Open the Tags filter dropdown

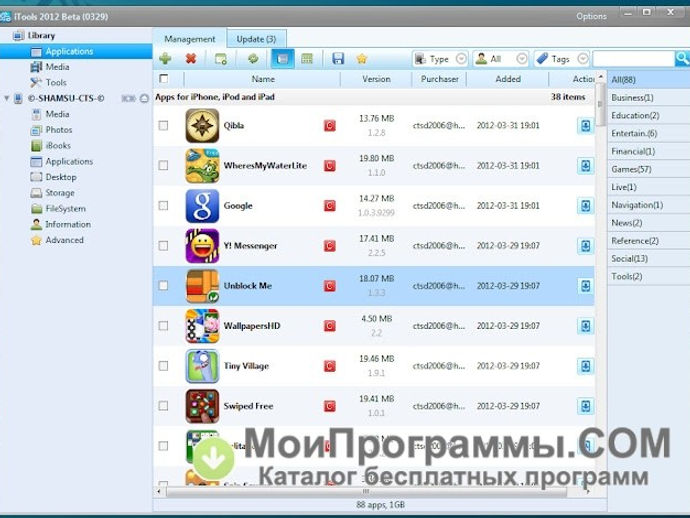(562, 59)
